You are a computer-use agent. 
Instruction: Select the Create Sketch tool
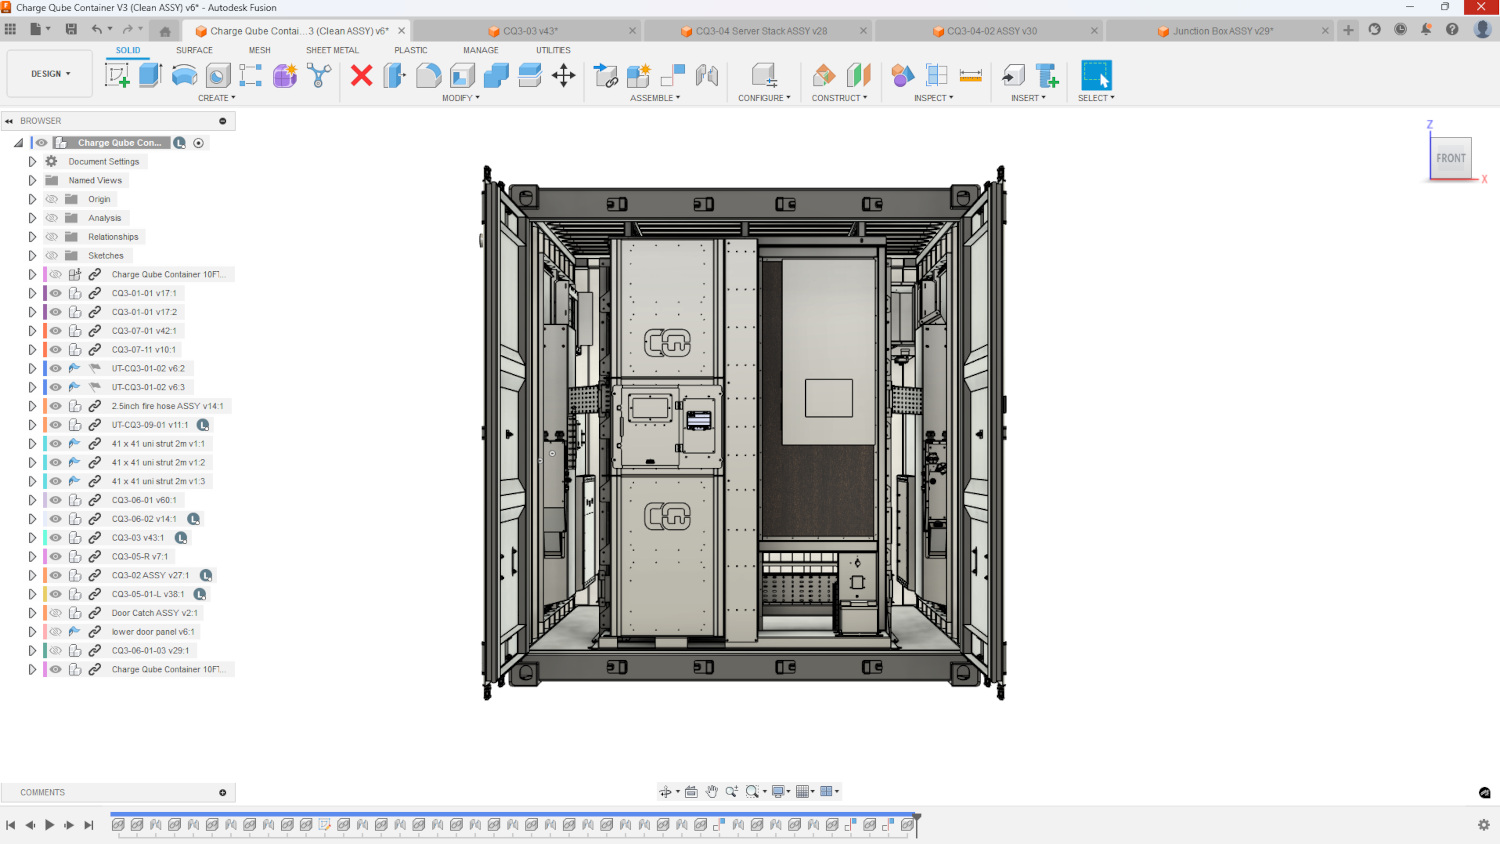point(118,75)
